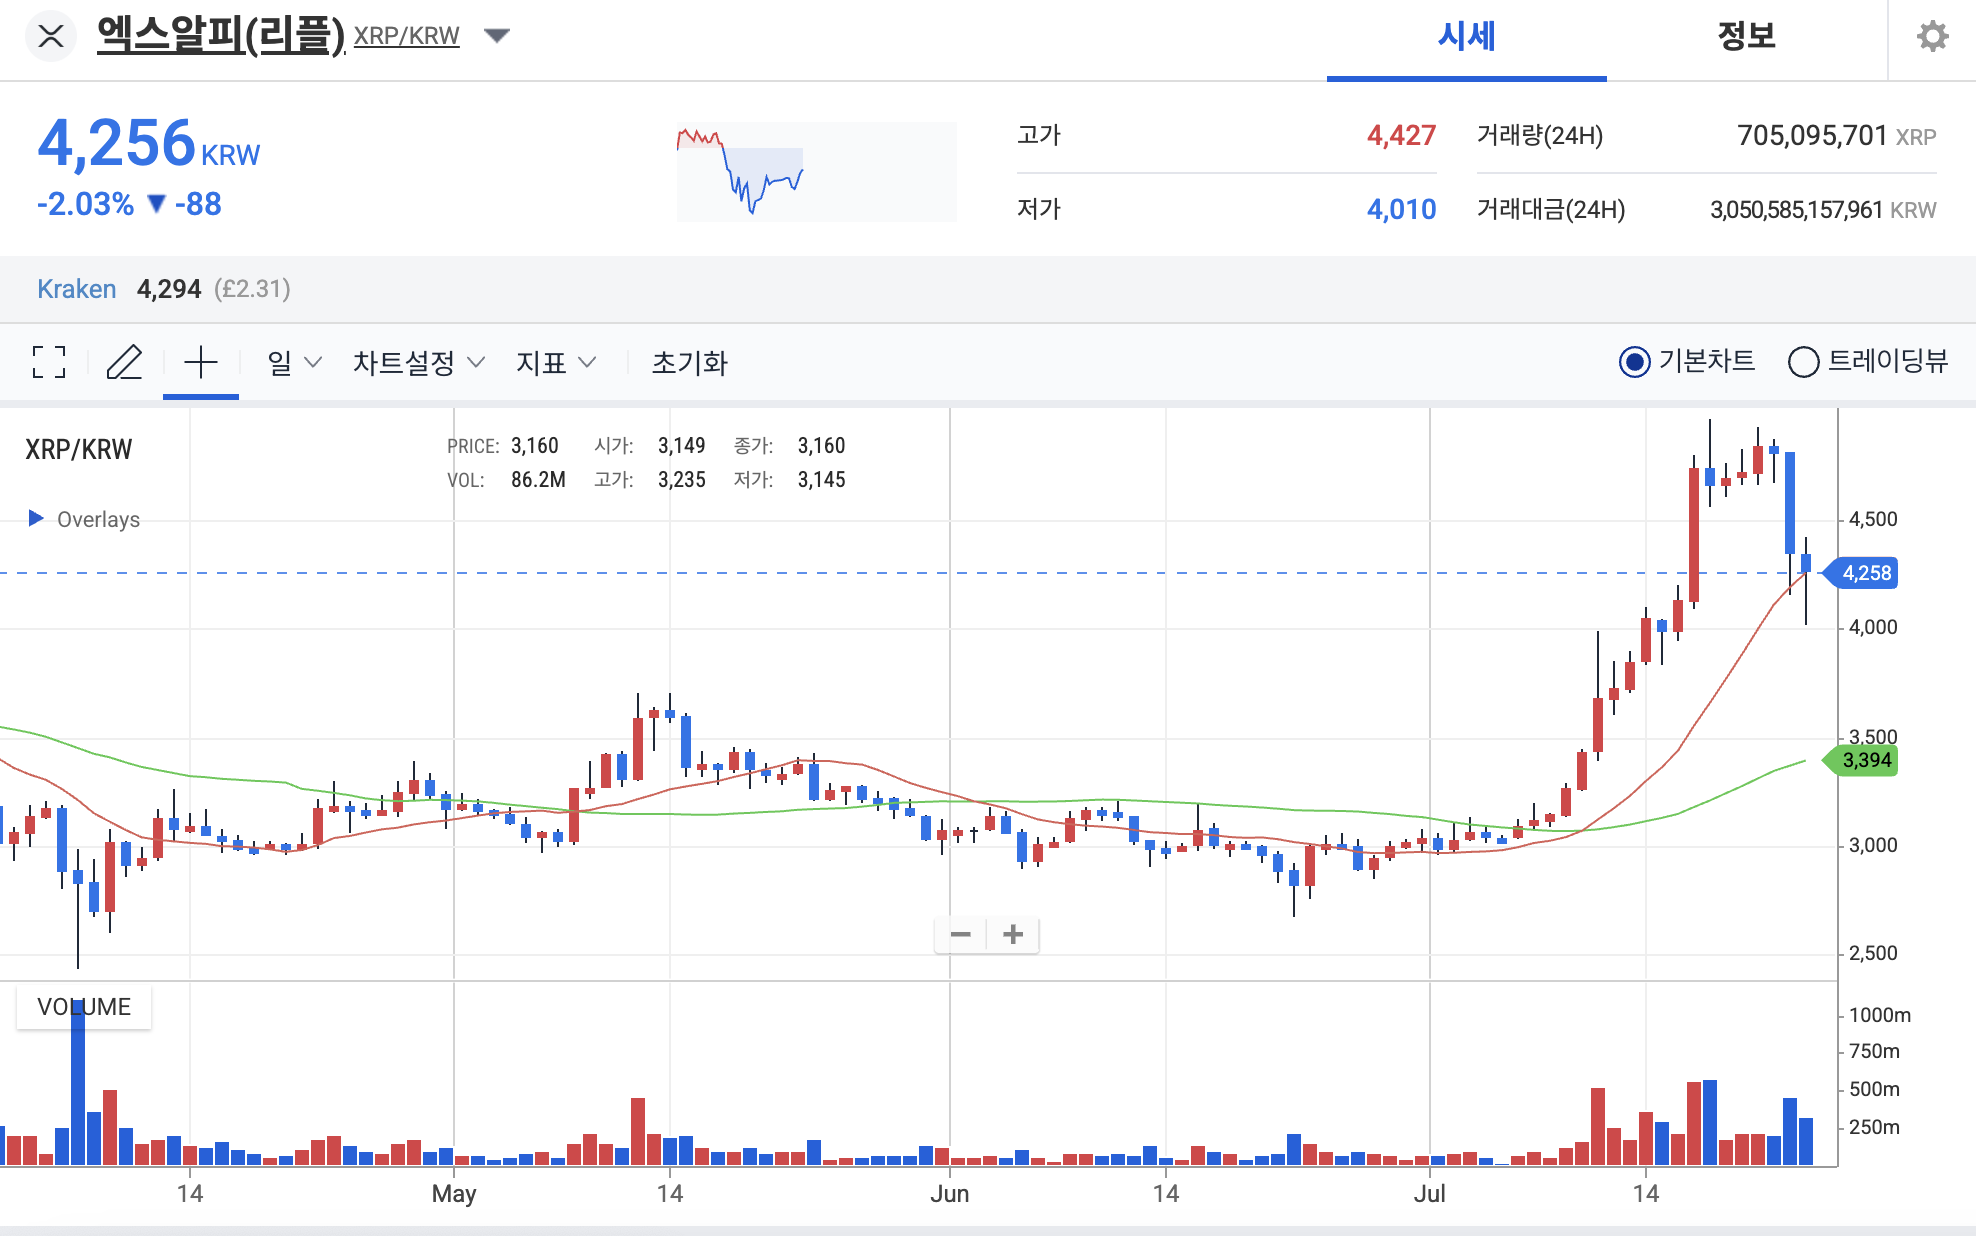Click the 초기화 reset button
Image resolution: width=1976 pixels, height=1236 pixels.
[x=689, y=362]
